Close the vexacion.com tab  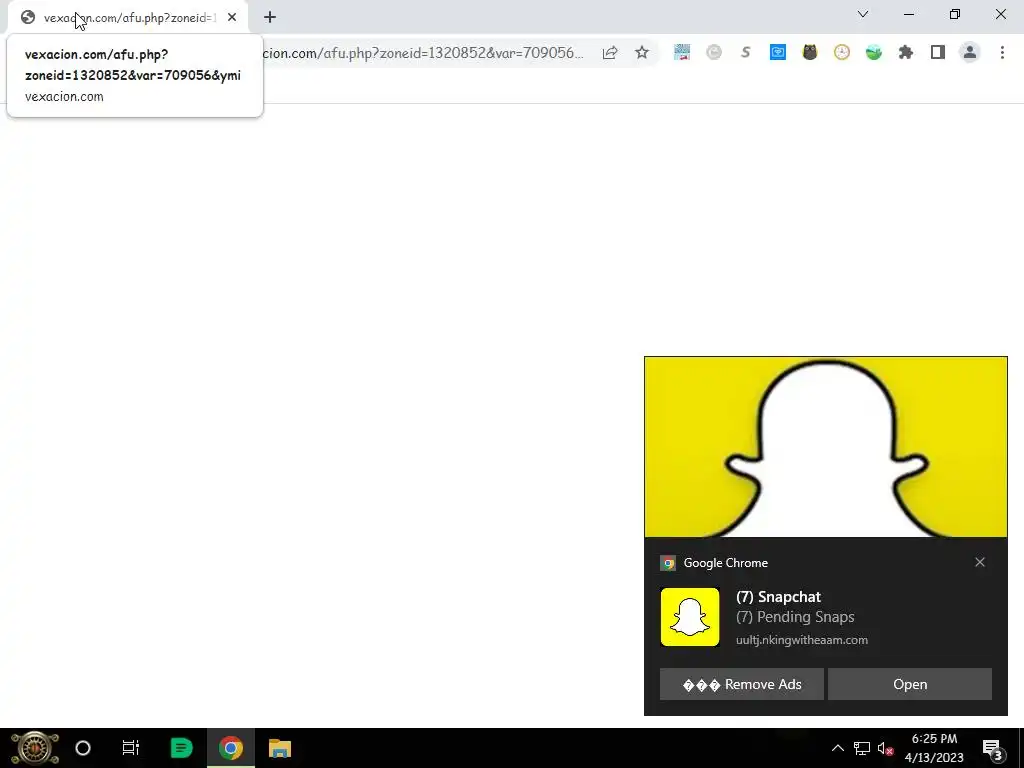(x=232, y=18)
